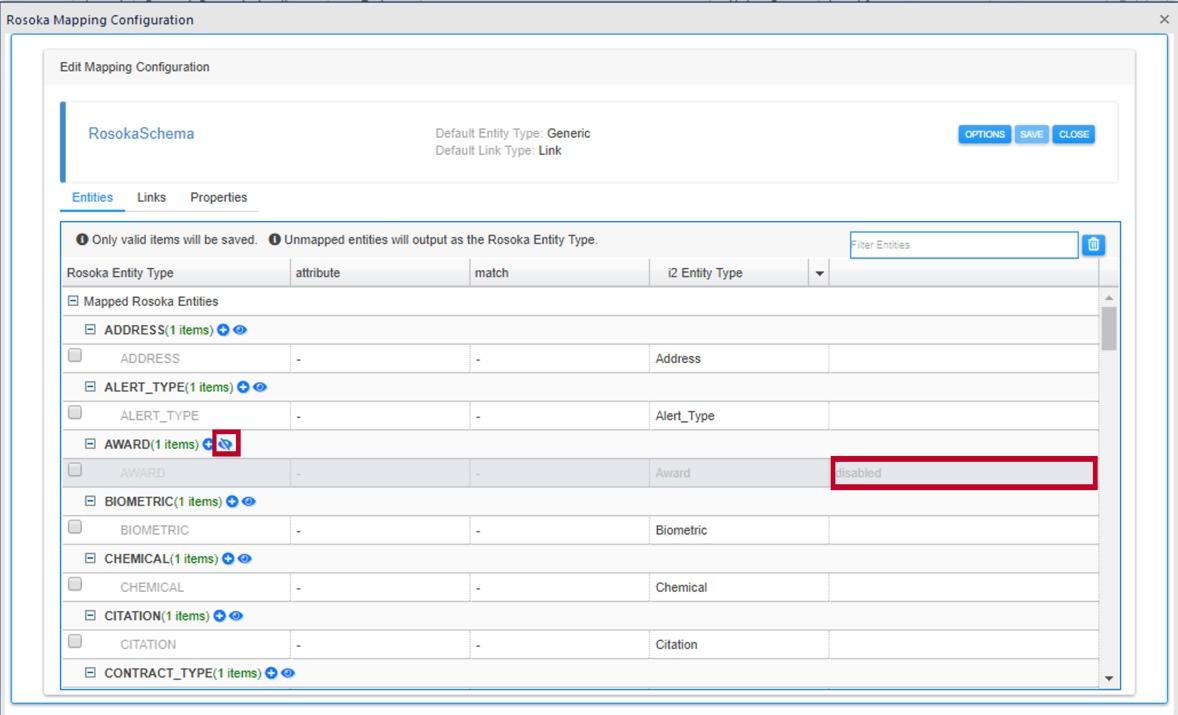Click the plus icon beside CHEMICAL group
This screenshot has height=715, width=1178.
tap(227, 559)
